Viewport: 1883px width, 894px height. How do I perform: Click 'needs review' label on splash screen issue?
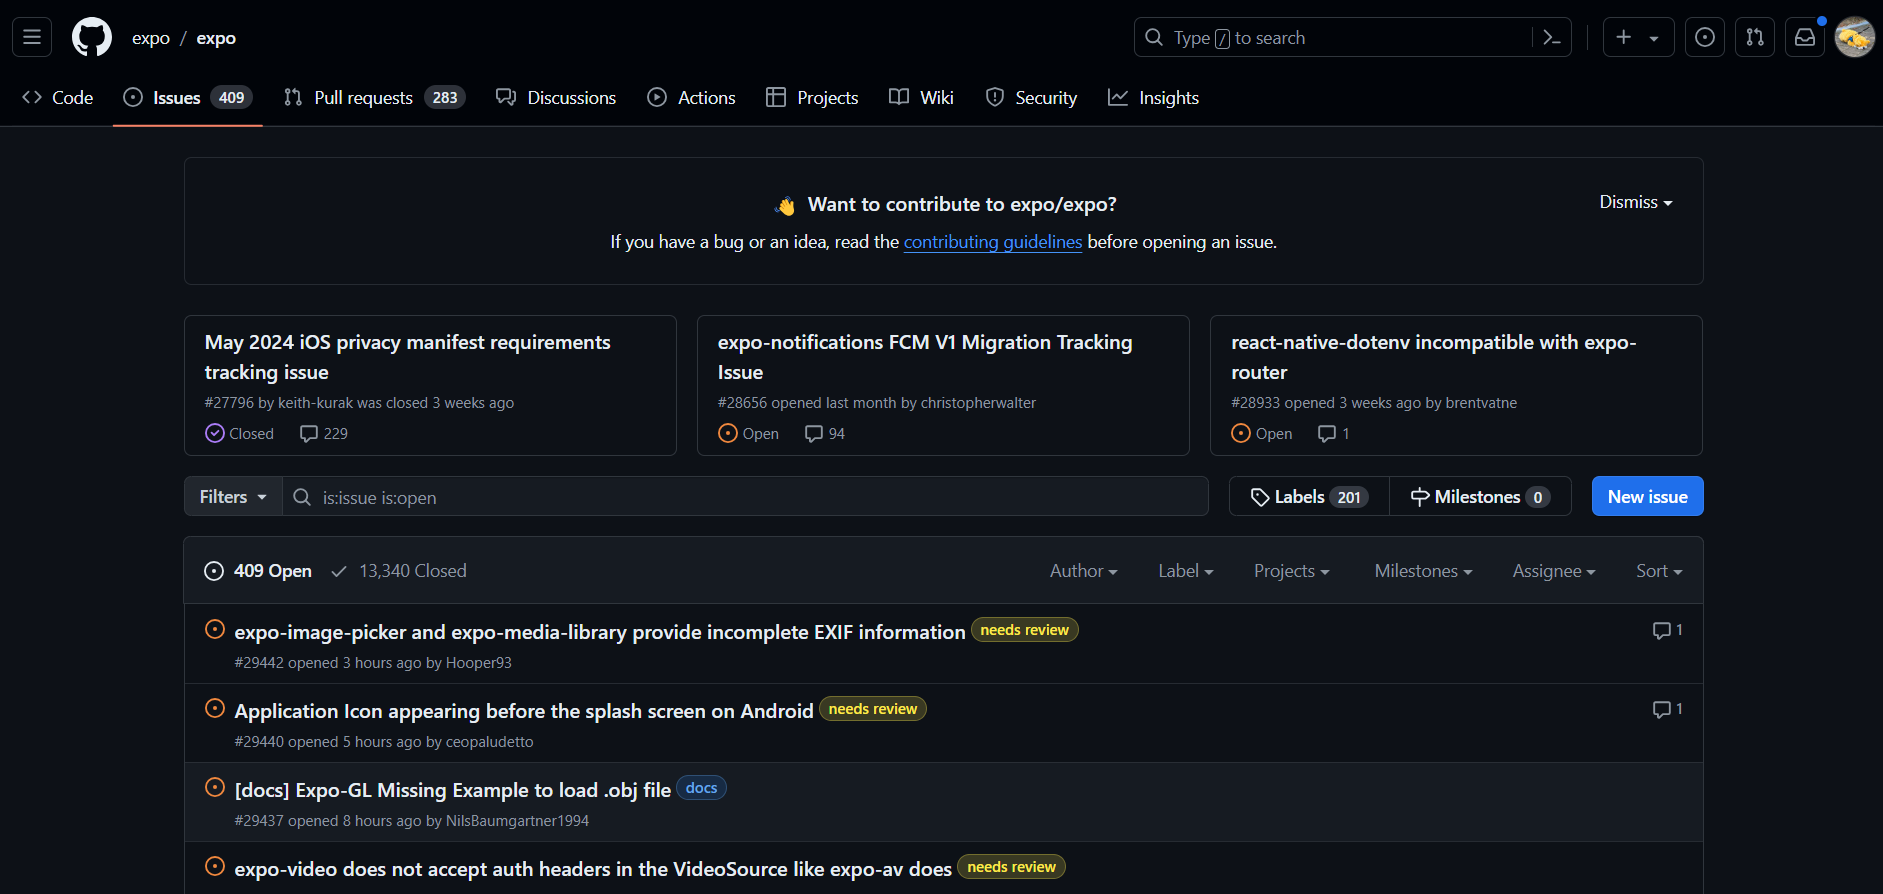click(x=873, y=709)
